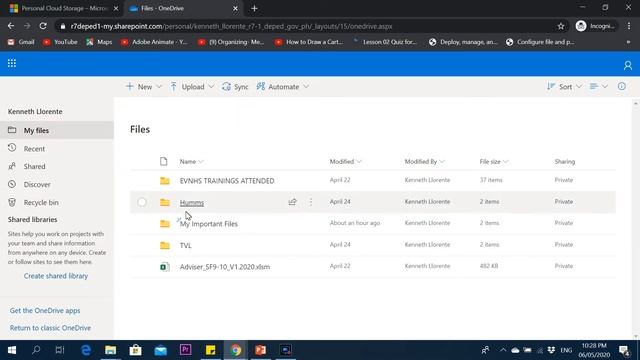Open the information details pane icon
This screenshot has width=640, height=360.
coord(622,86)
